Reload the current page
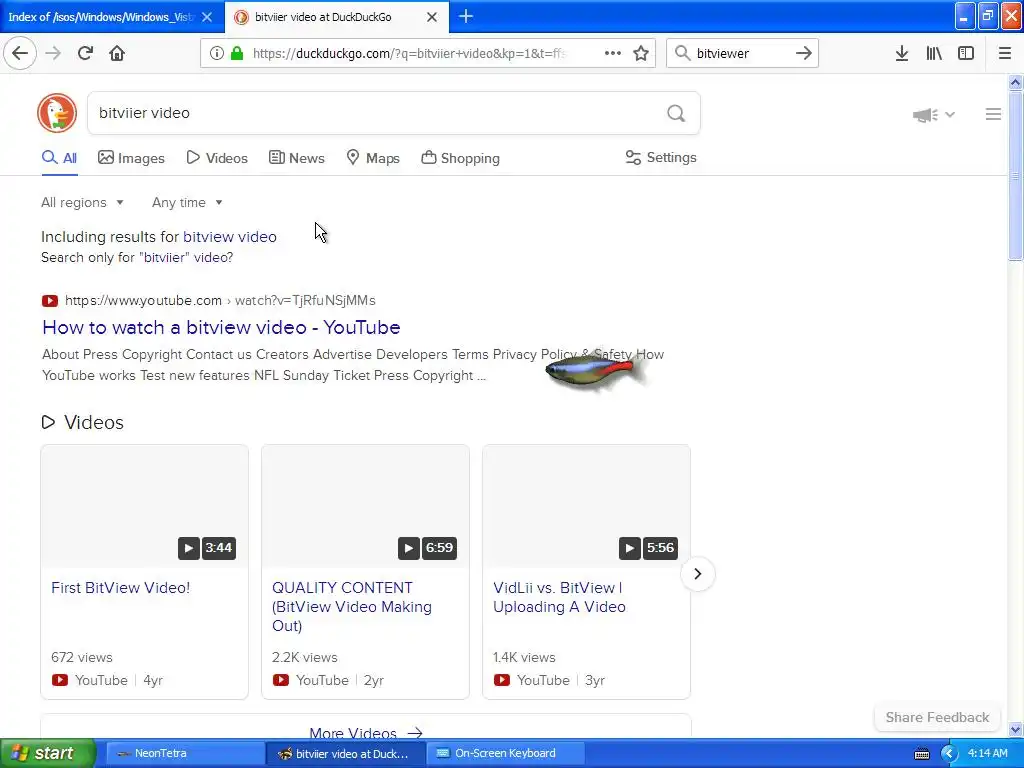The width and height of the screenshot is (1024, 768). 85,53
